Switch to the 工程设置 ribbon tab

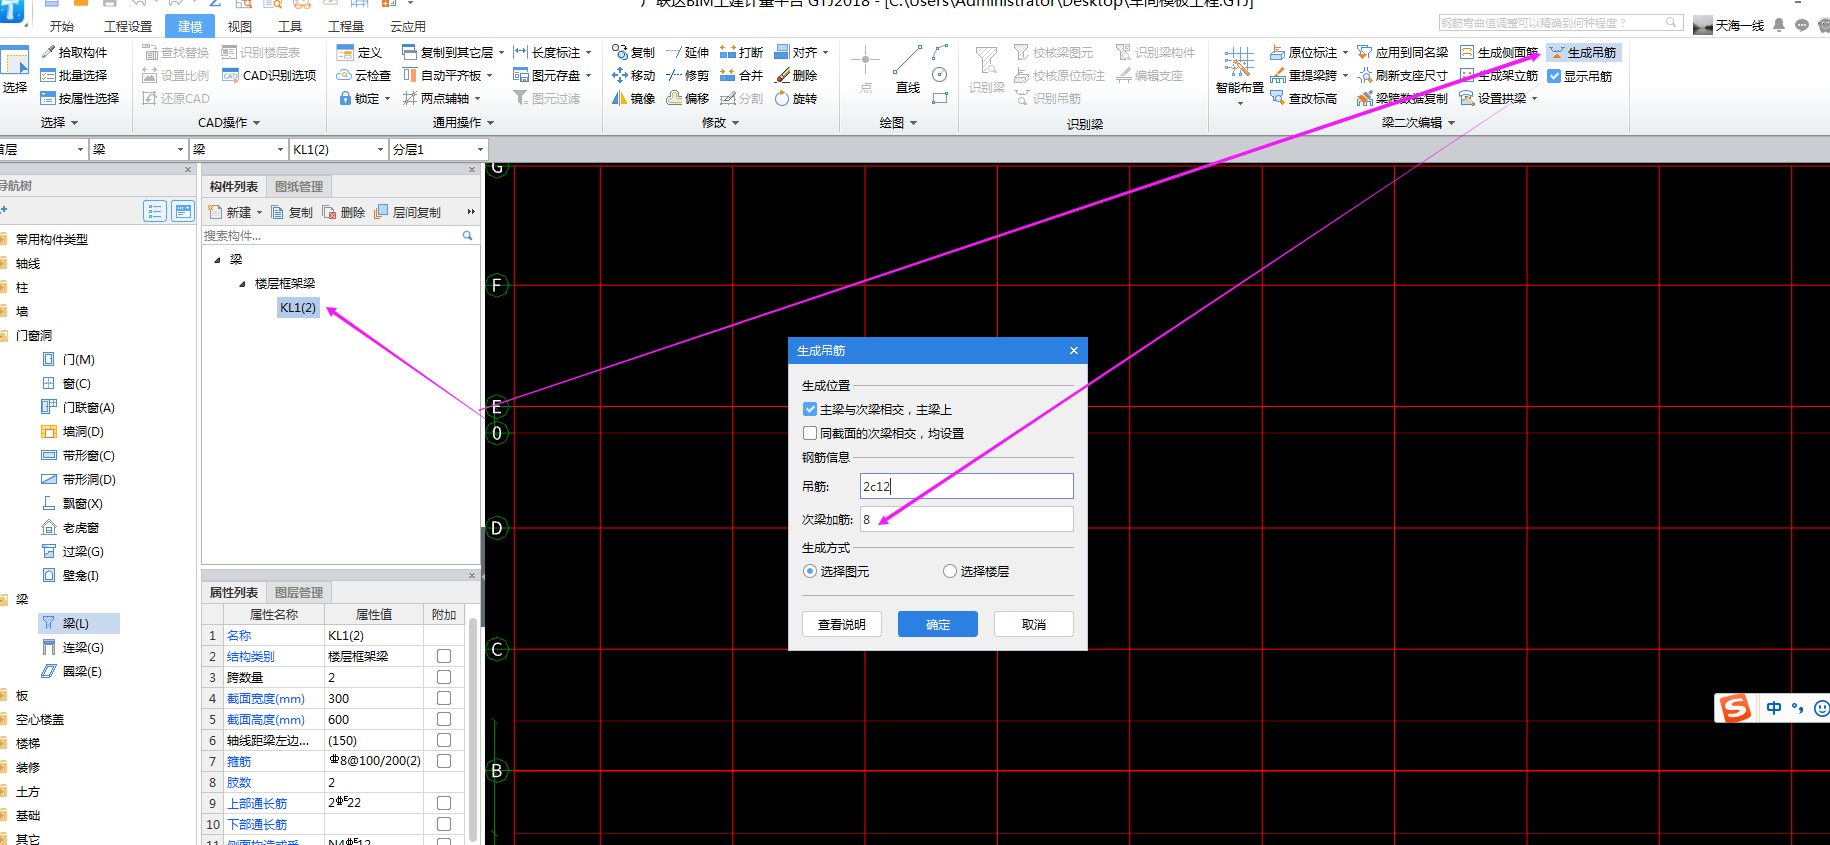tap(128, 26)
